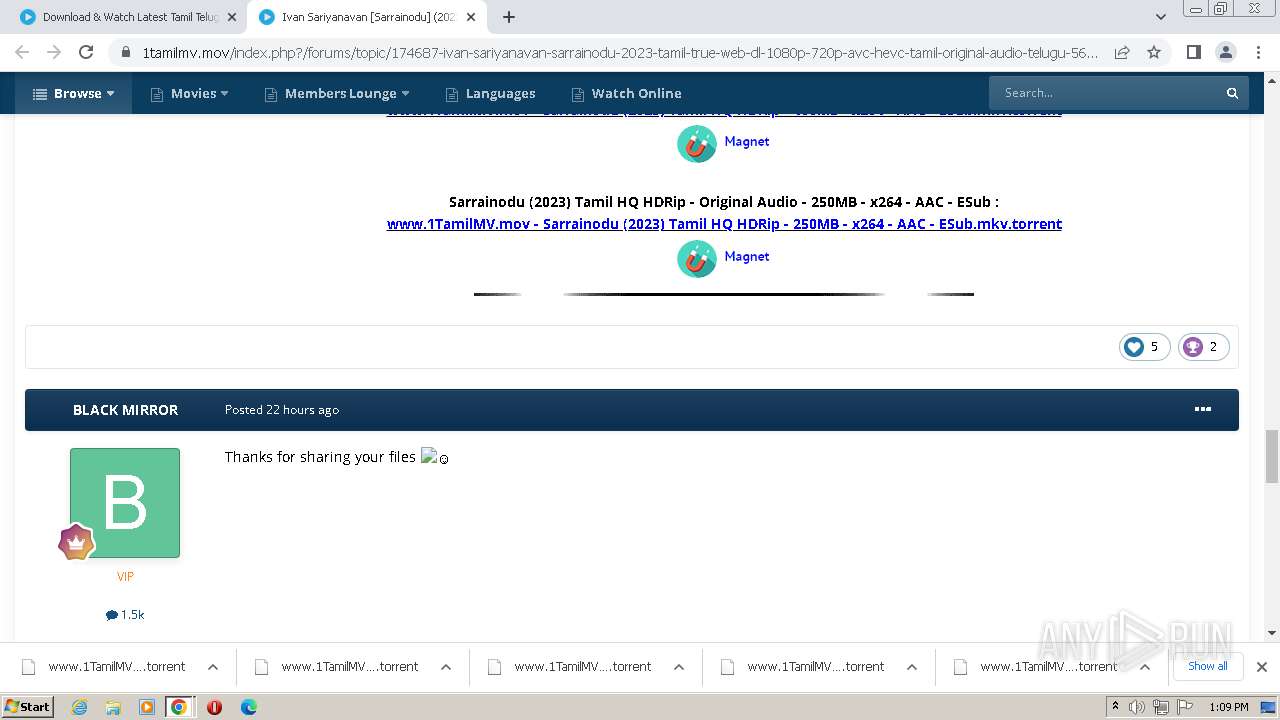Click the magnifier search button

click(1233, 93)
